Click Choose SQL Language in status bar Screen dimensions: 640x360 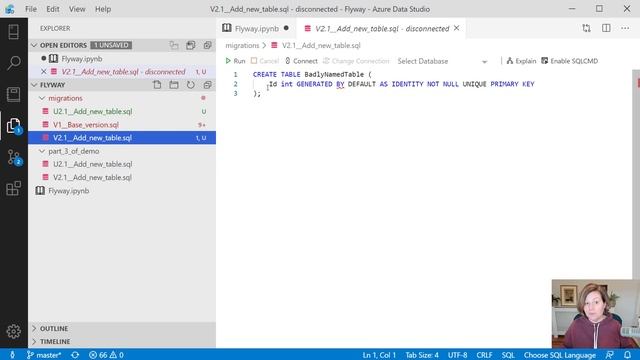tap(560, 355)
